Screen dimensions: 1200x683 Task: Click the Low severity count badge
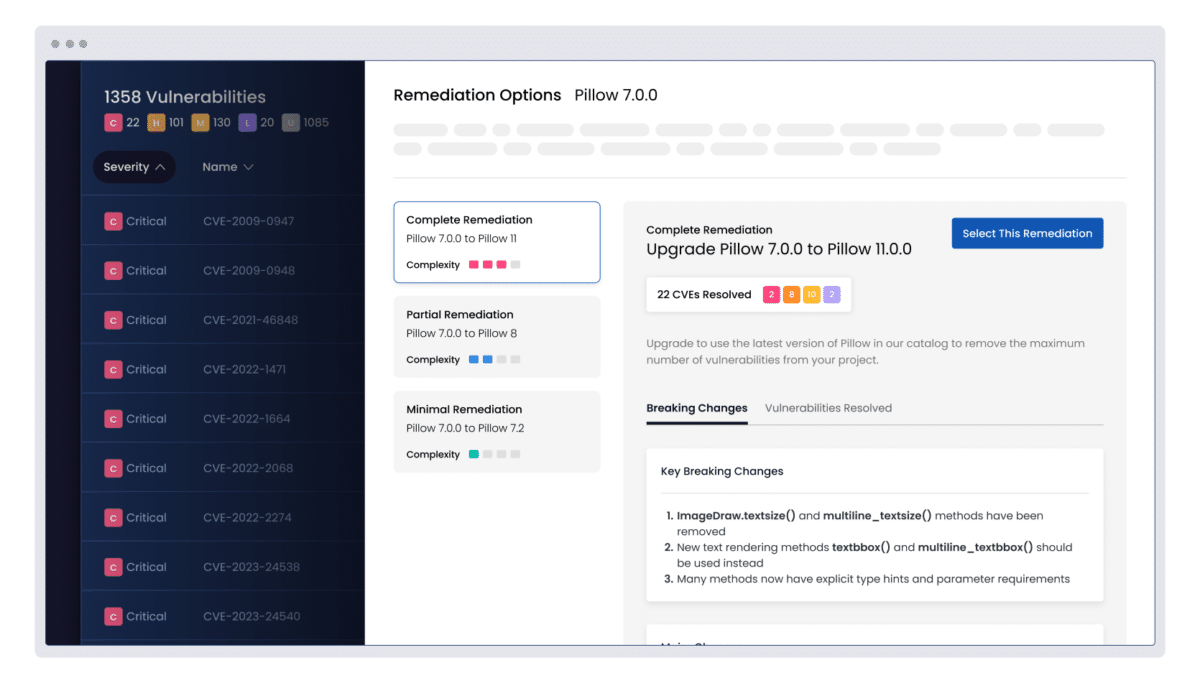pos(247,123)
